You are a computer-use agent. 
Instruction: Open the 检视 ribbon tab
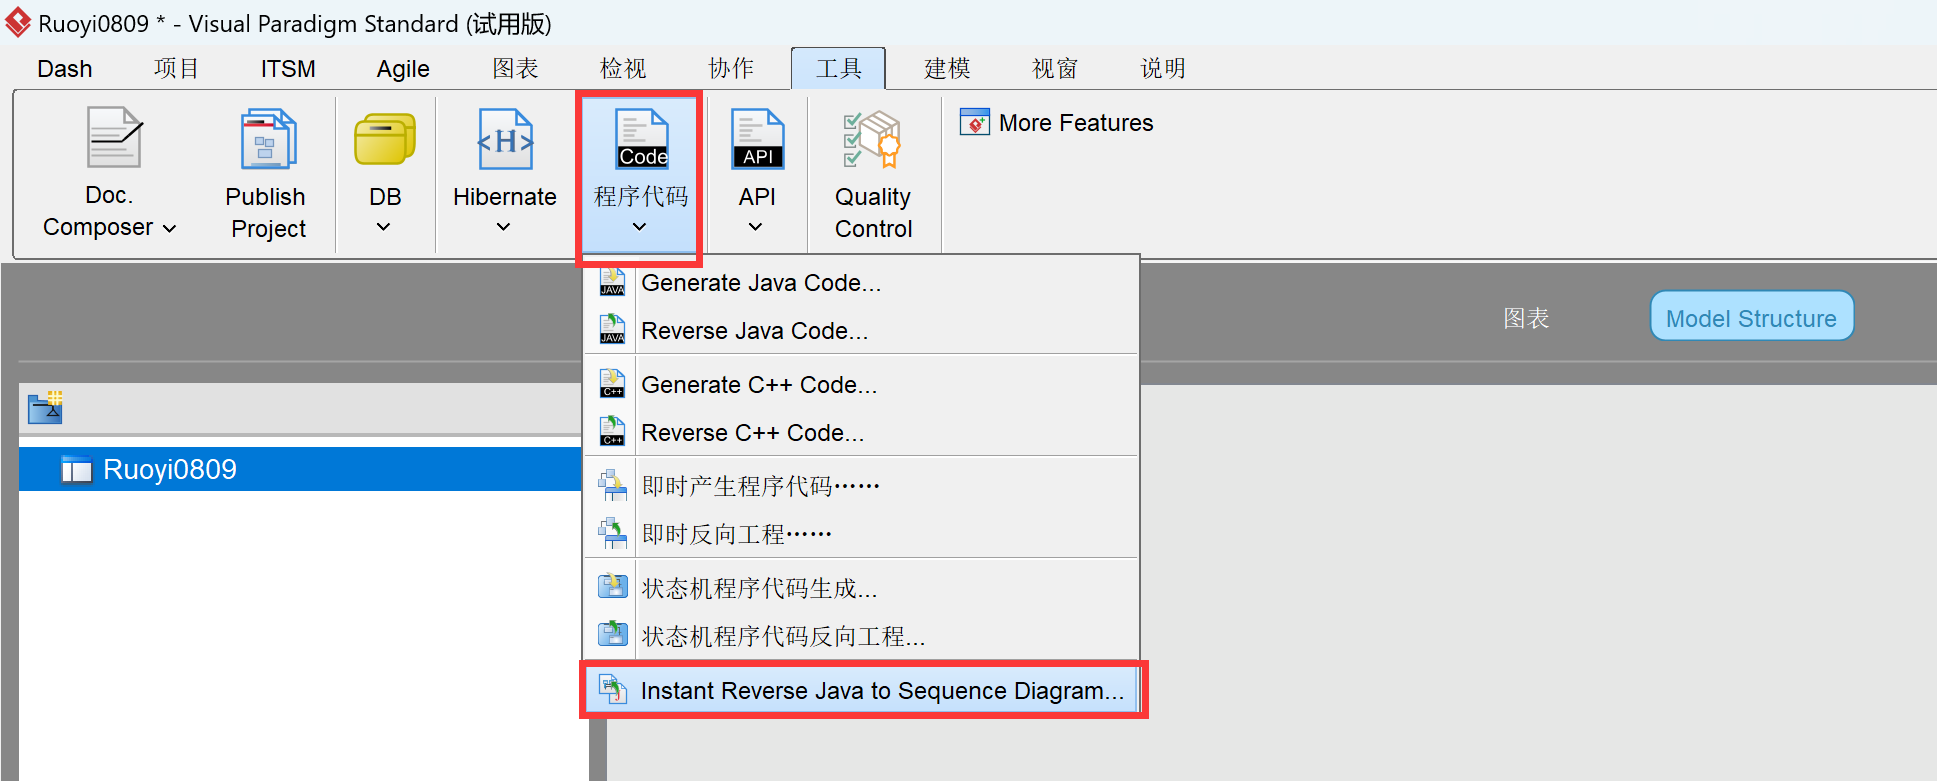(x=623, y=69)
